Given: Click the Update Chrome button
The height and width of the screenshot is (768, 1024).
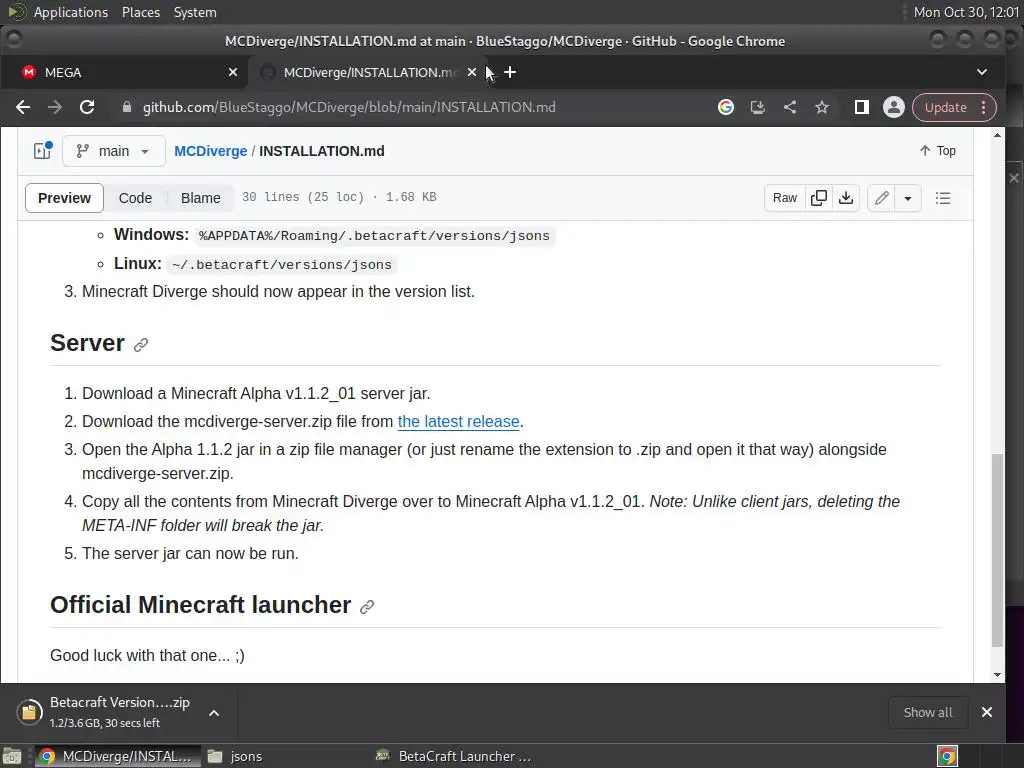Looking at the screenshot, I should point(946,107).
